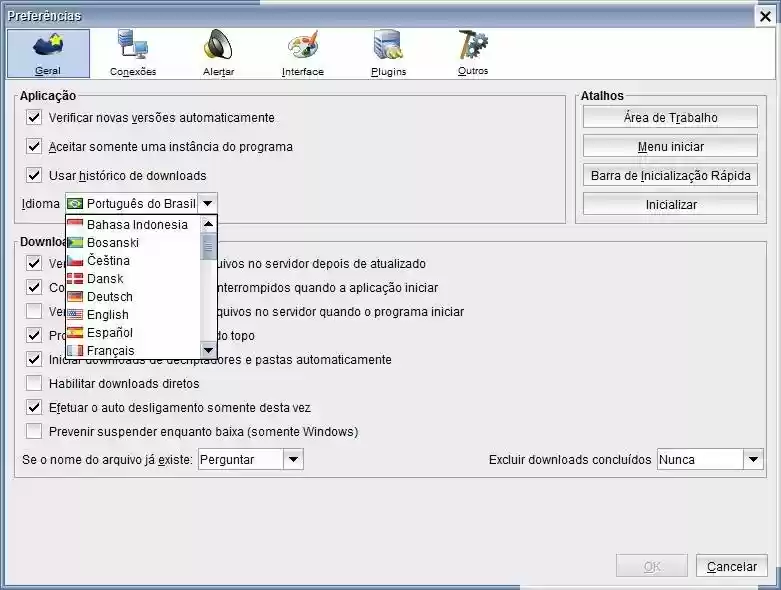Enable Prevenir suspender enquanto baixa
781x590 pixels.
click(34, 432)
